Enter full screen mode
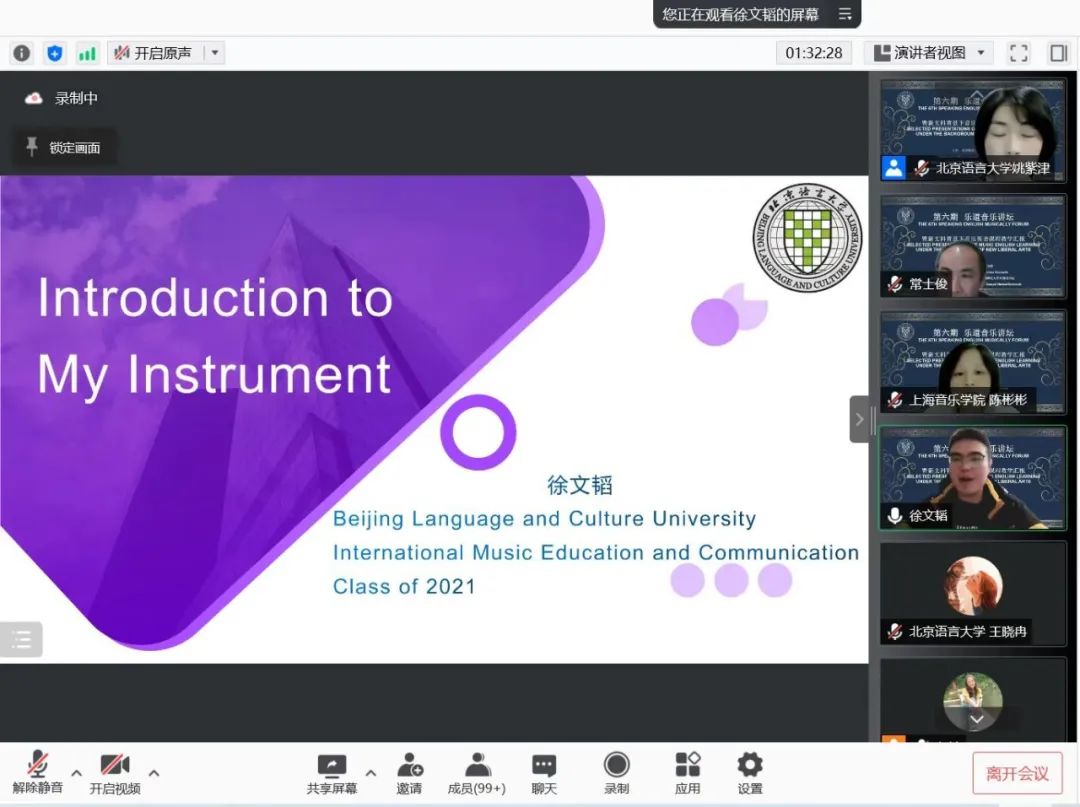1080x807 pixels. pos(1019,53)
